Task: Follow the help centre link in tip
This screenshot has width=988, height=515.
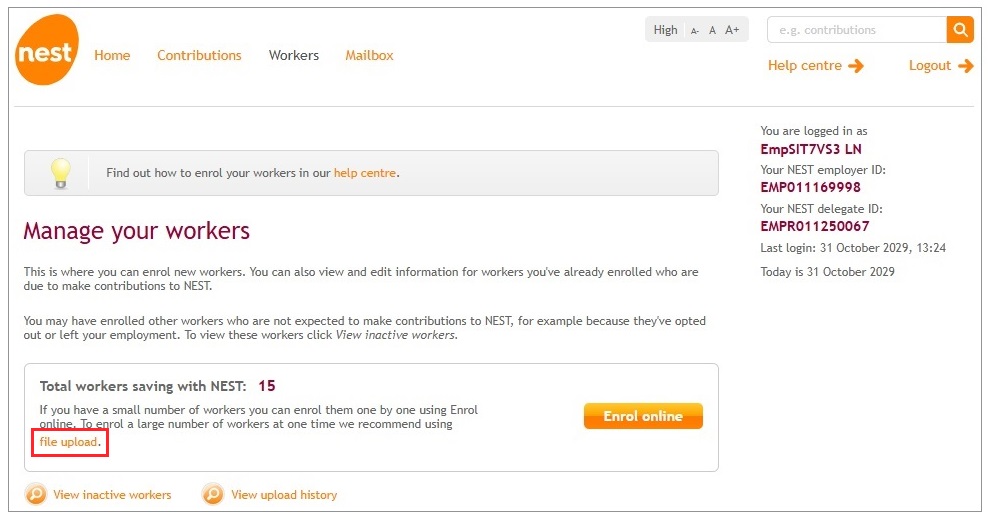Action: [x=365, y=173]
